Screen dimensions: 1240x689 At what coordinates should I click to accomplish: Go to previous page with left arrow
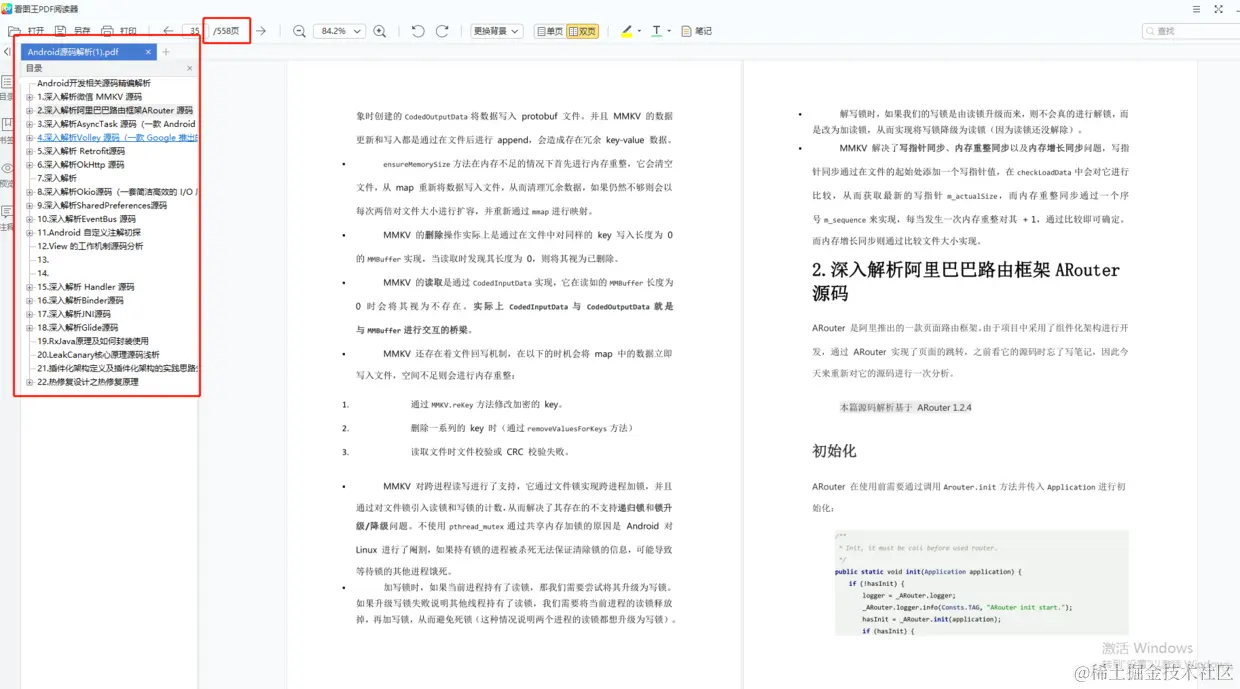coord(168,31)
